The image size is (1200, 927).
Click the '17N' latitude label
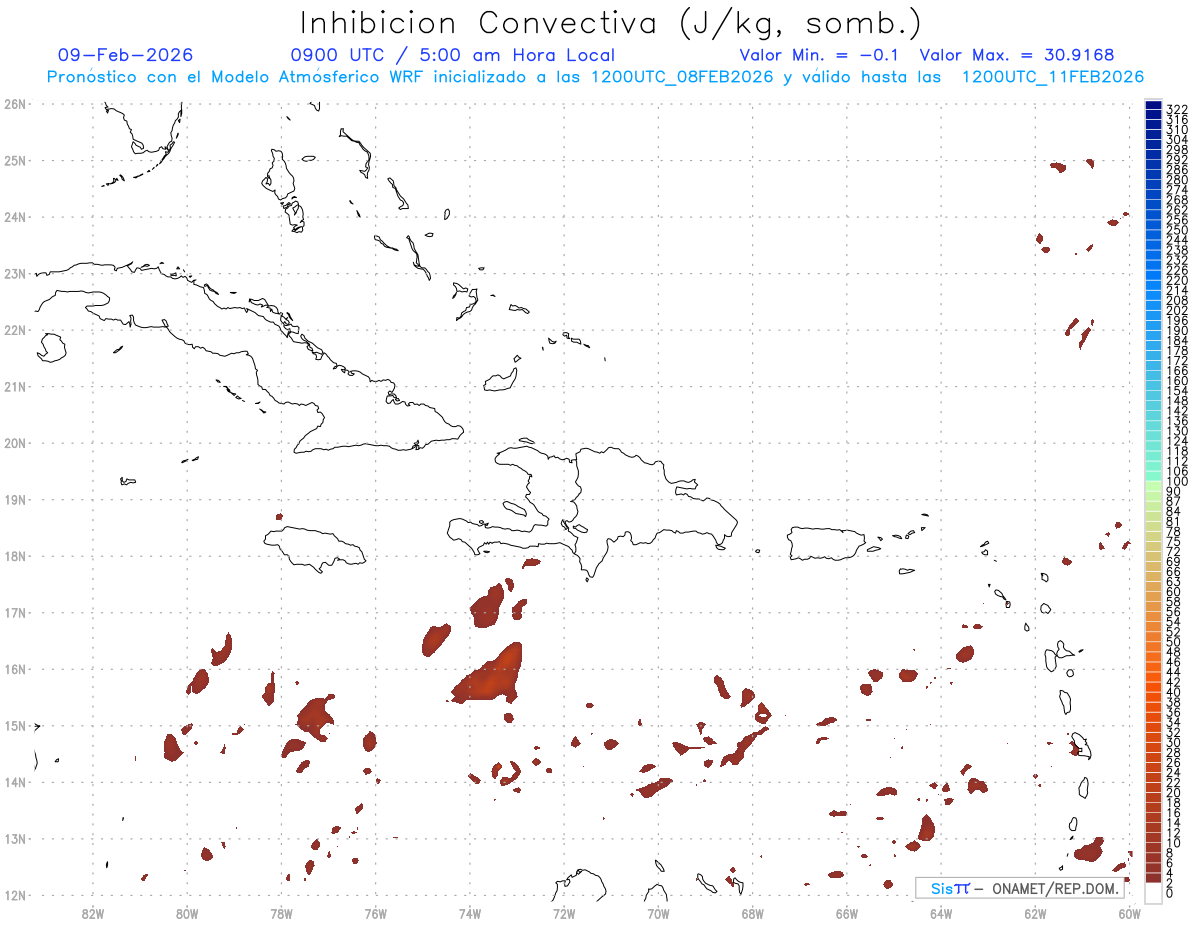coord(15,612)
